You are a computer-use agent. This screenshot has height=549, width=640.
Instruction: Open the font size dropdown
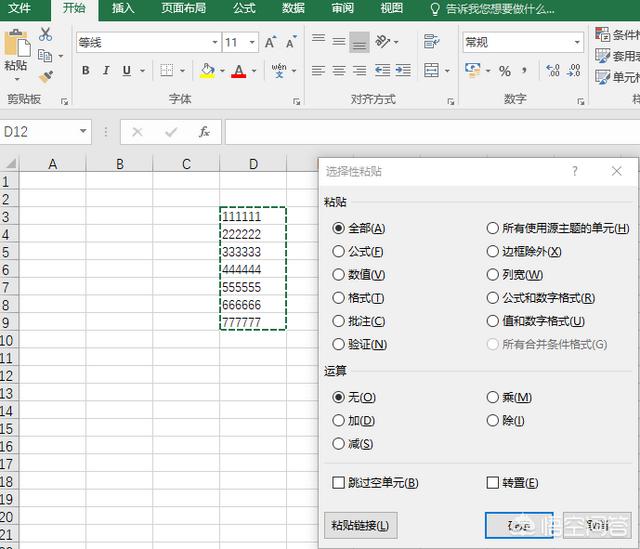[252, 42]
